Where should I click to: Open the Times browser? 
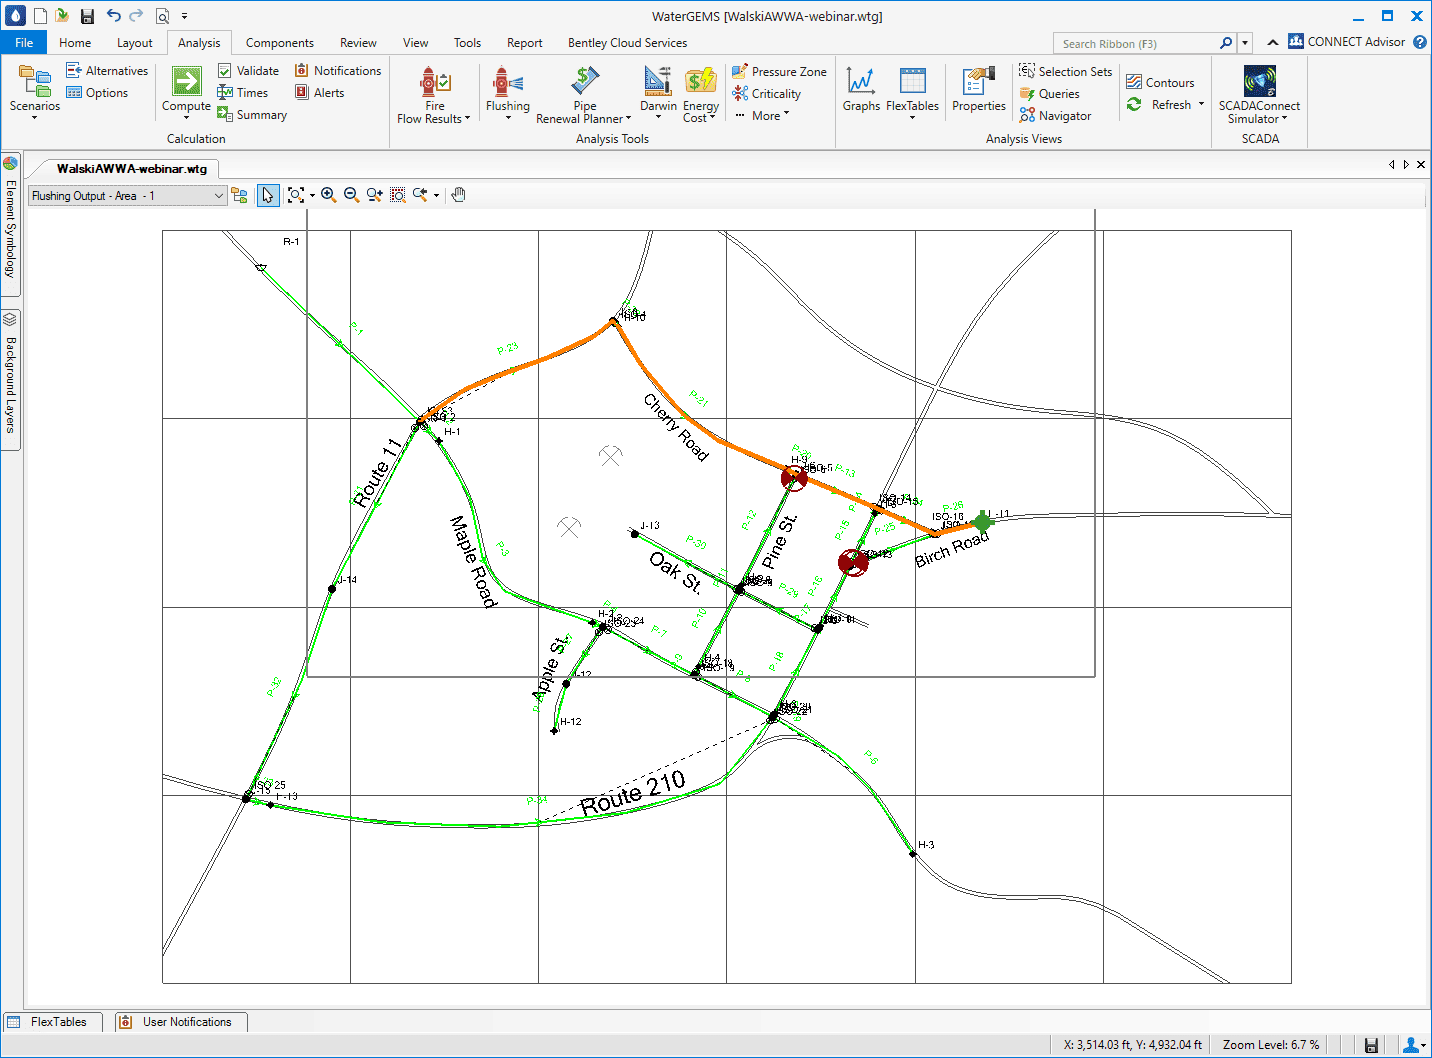(243, 93)
